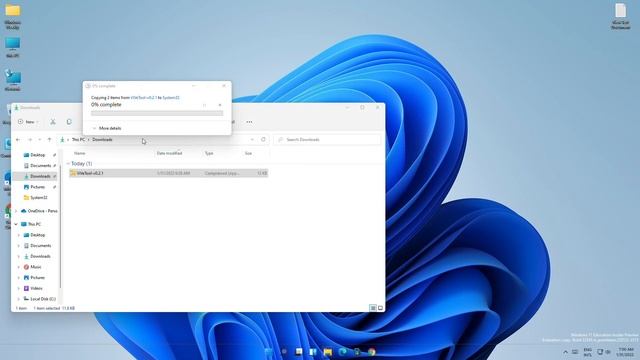The width and height of the screenshot is (640, 360).
Task: Click the Search Downloads field
Action: pos(327,140)
